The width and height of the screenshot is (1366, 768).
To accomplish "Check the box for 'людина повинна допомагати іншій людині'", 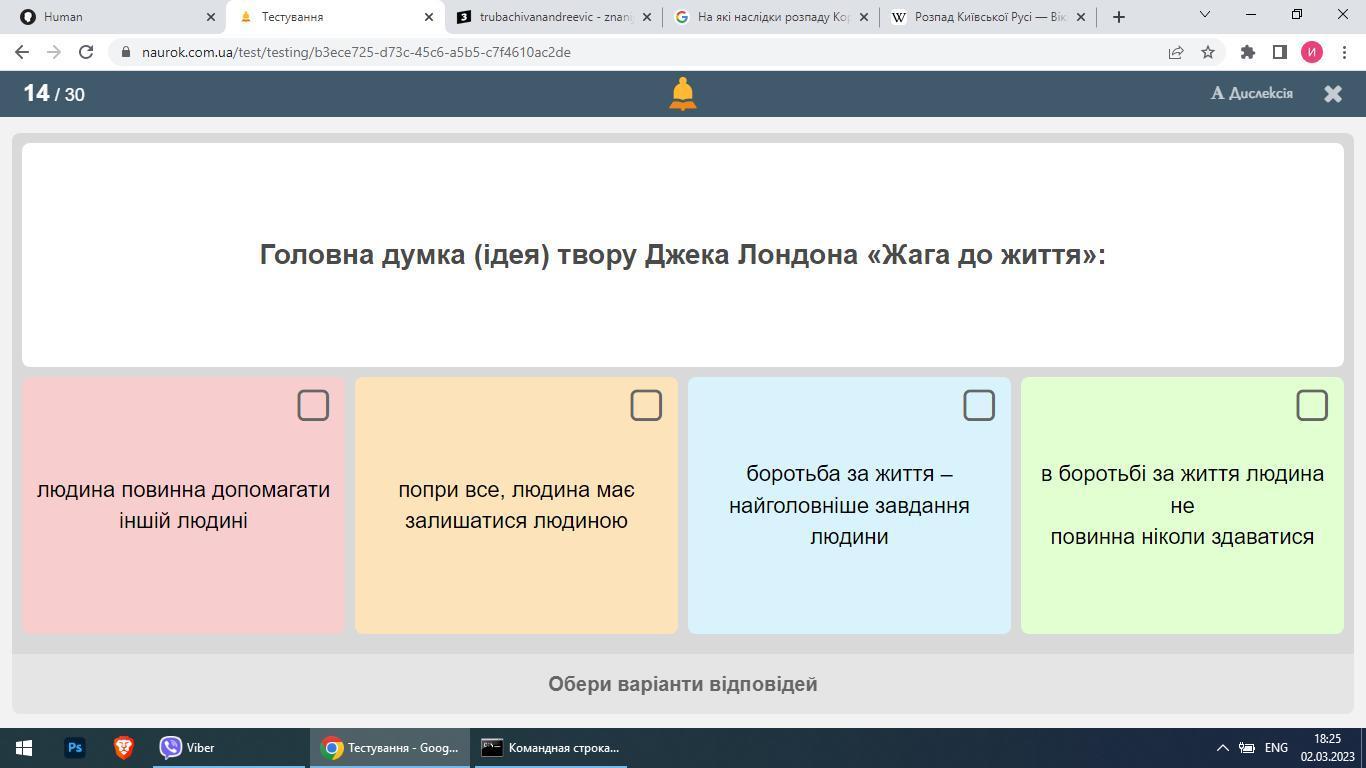I will [313, 405].
